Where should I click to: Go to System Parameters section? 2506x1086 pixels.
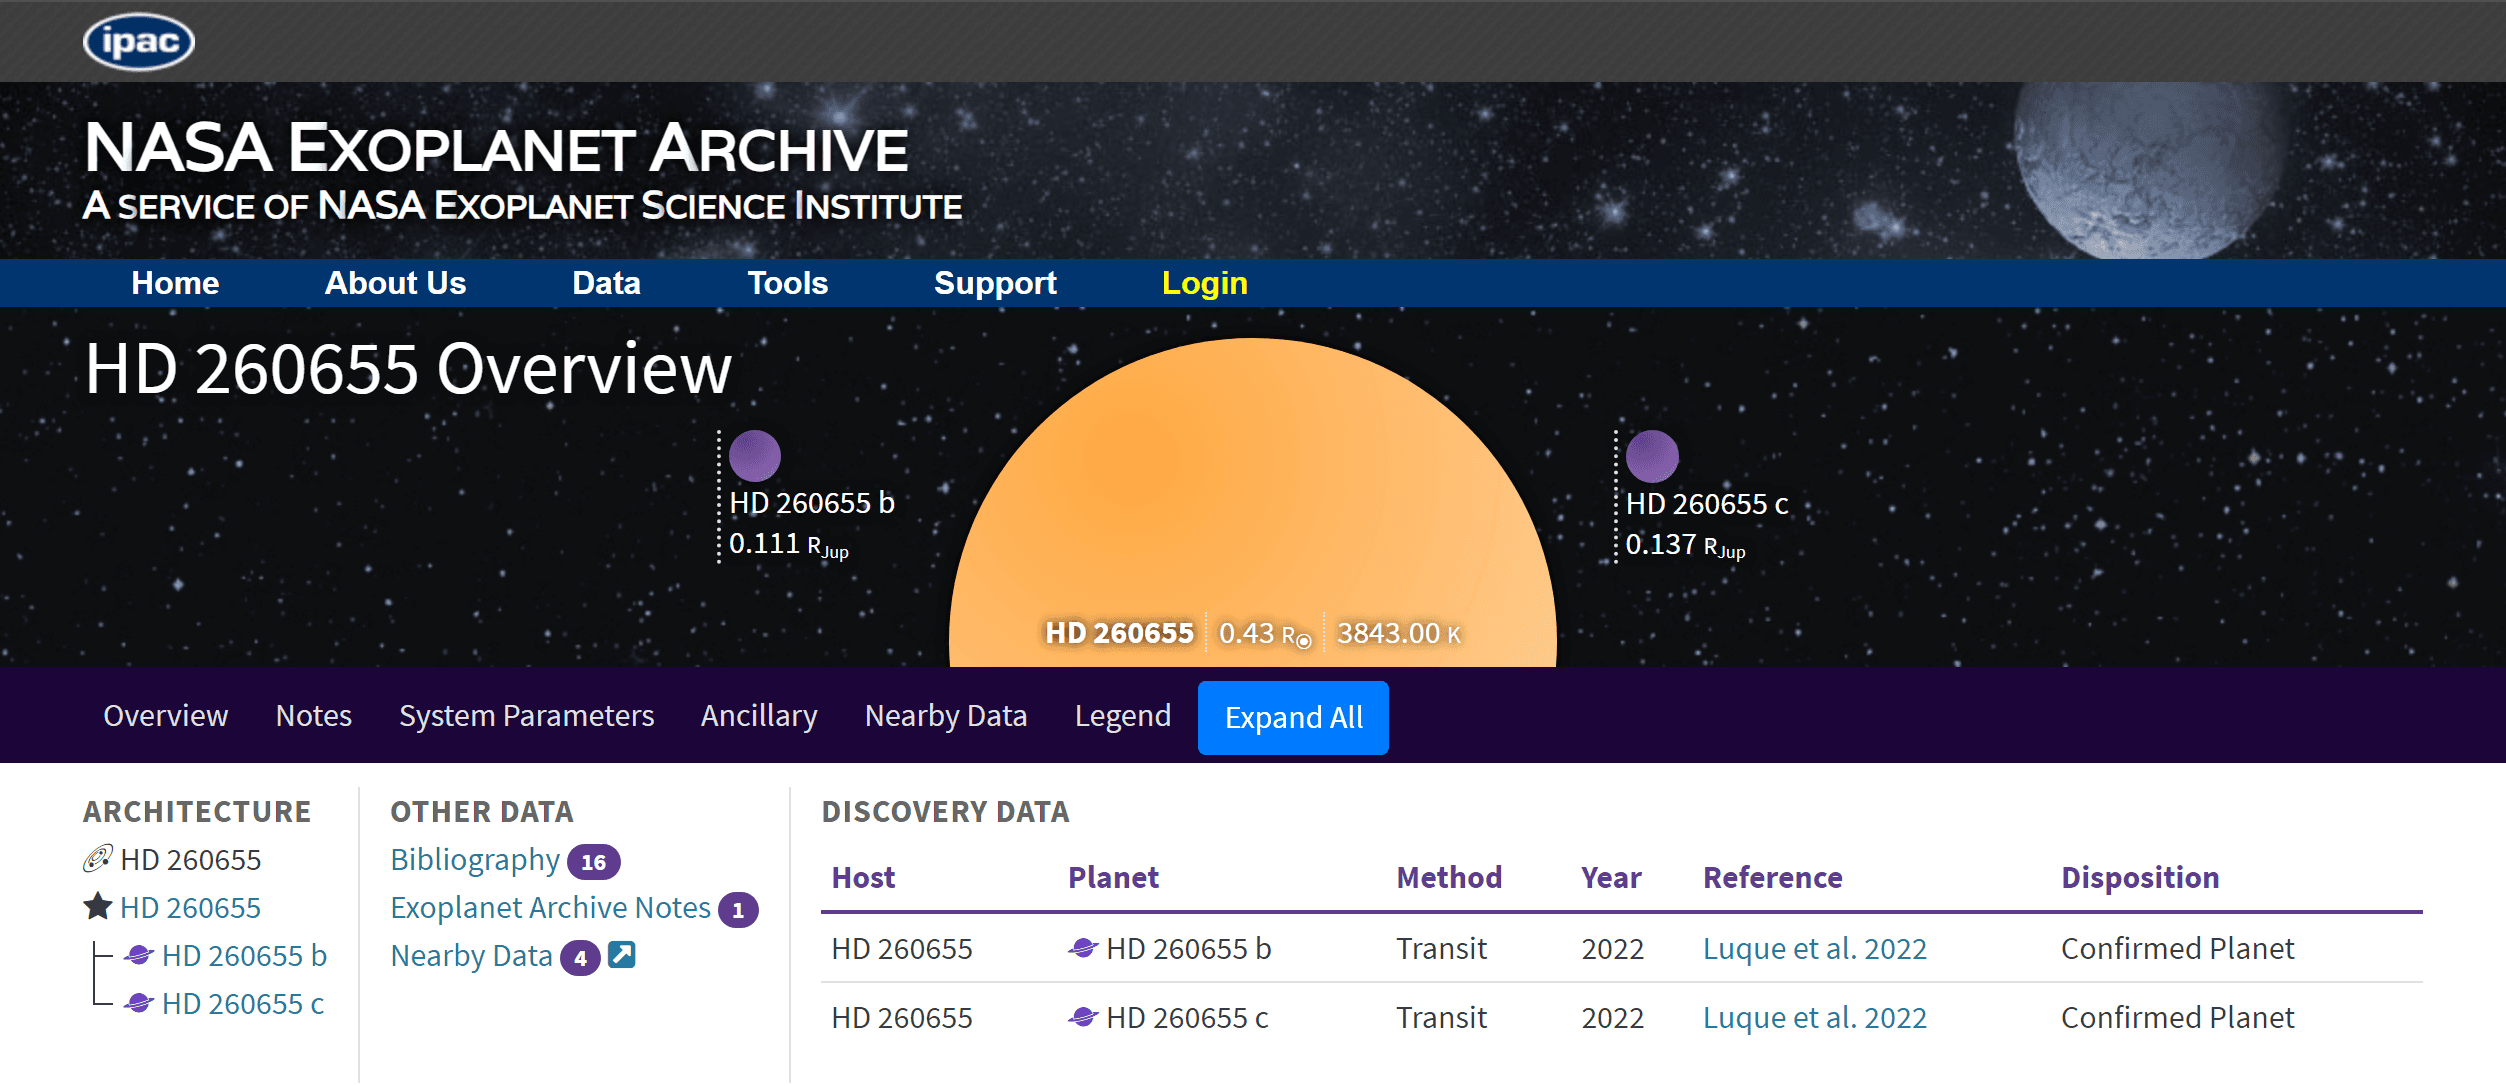(x=526, y=716)
